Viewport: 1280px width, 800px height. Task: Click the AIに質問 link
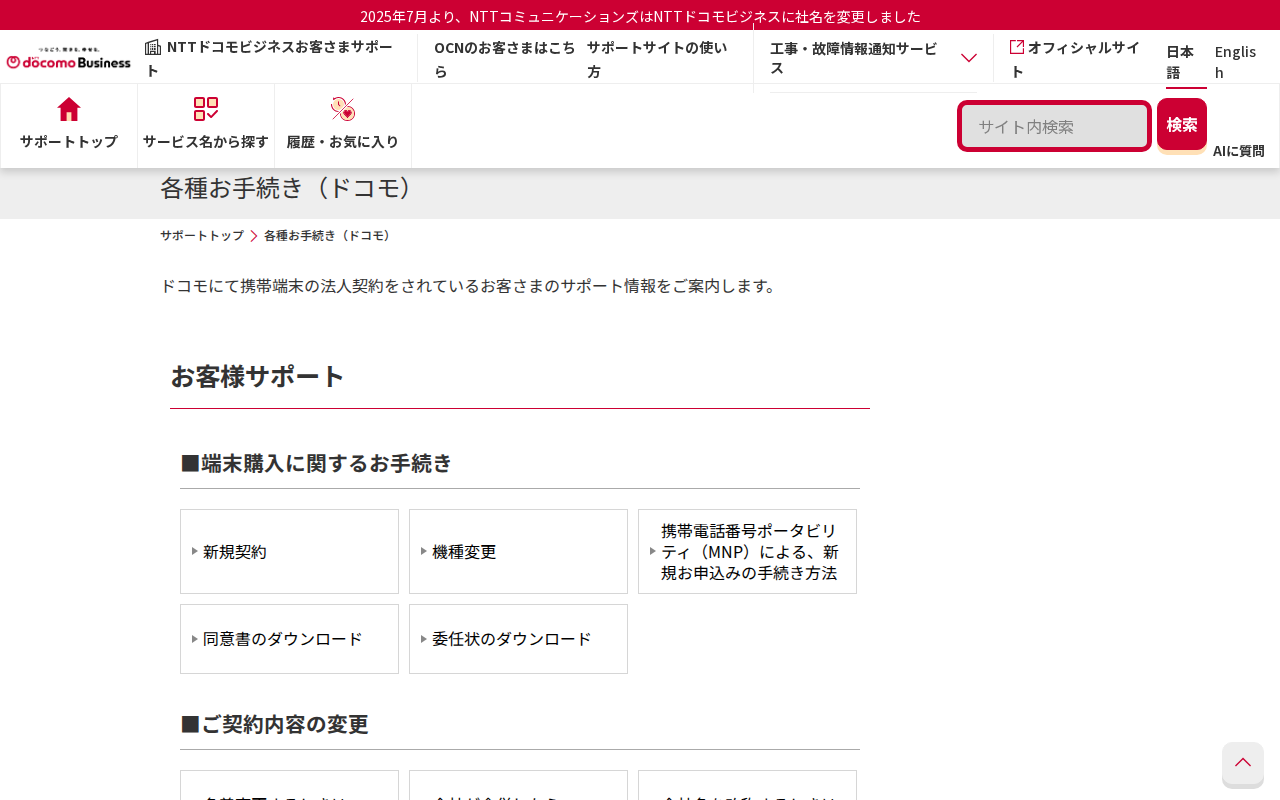[x=1239, y=151]
